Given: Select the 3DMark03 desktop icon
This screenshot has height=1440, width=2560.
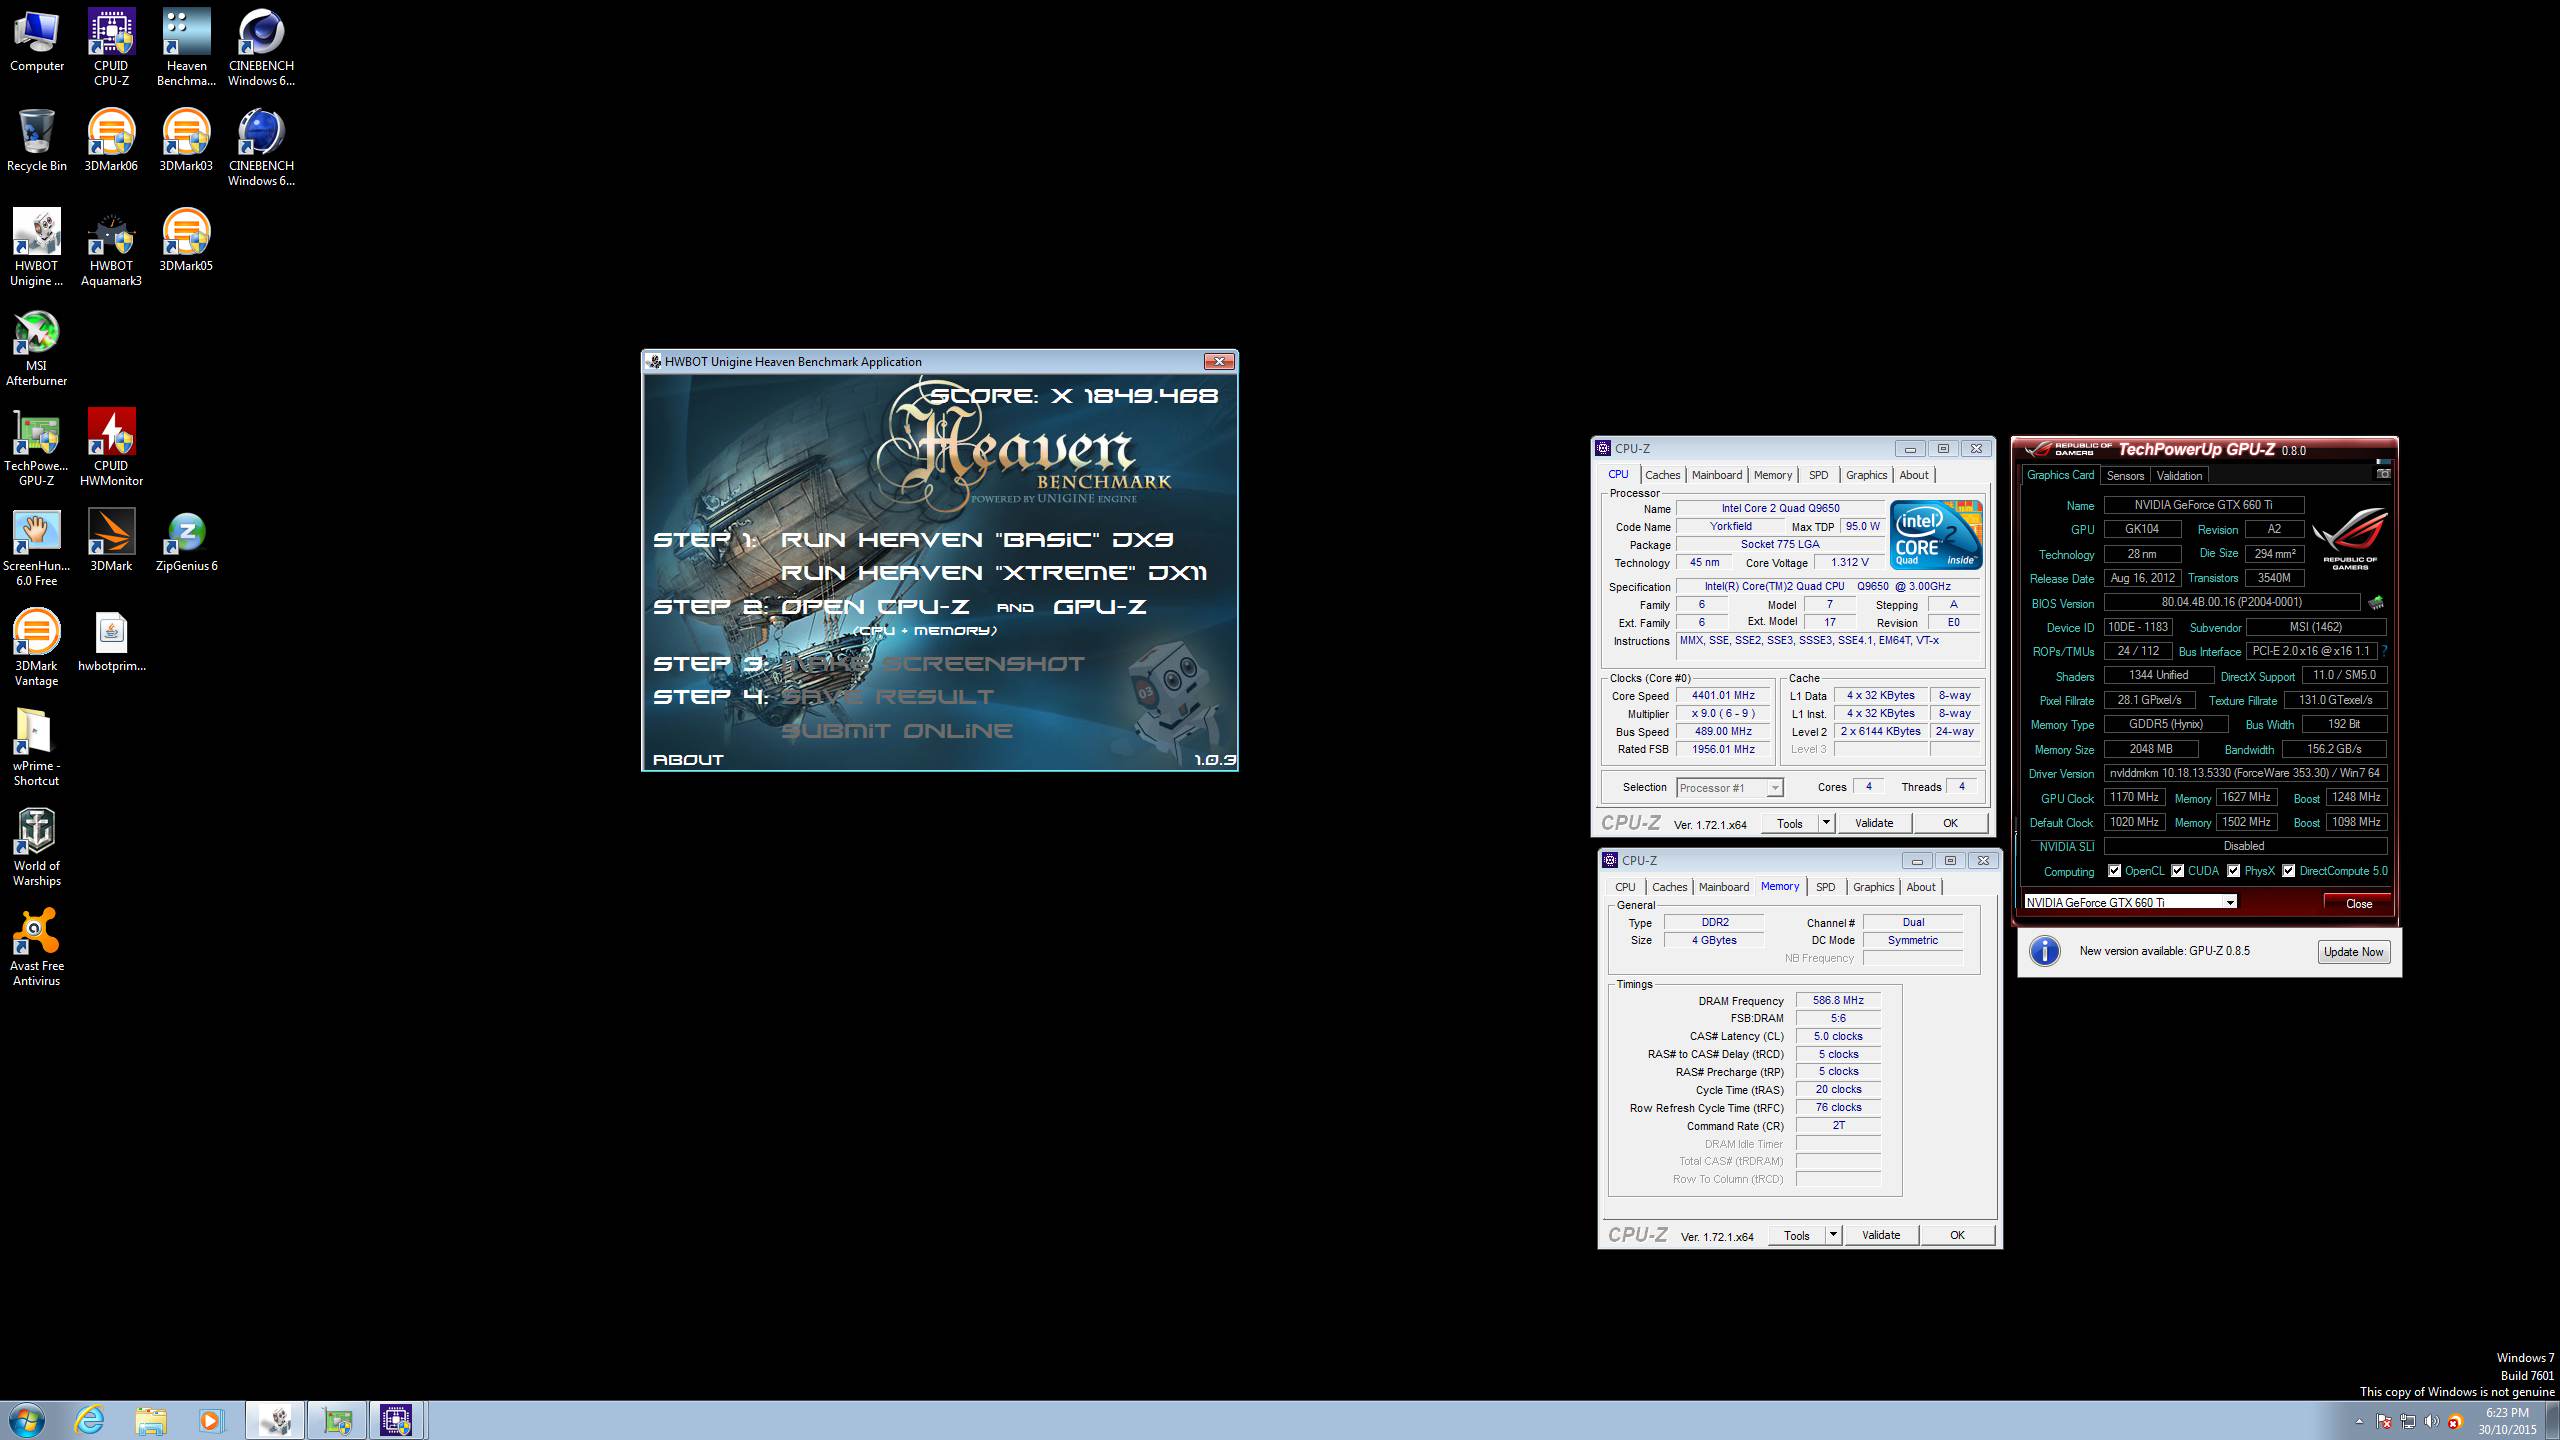Looking at the screenshot, I should 186,140.
